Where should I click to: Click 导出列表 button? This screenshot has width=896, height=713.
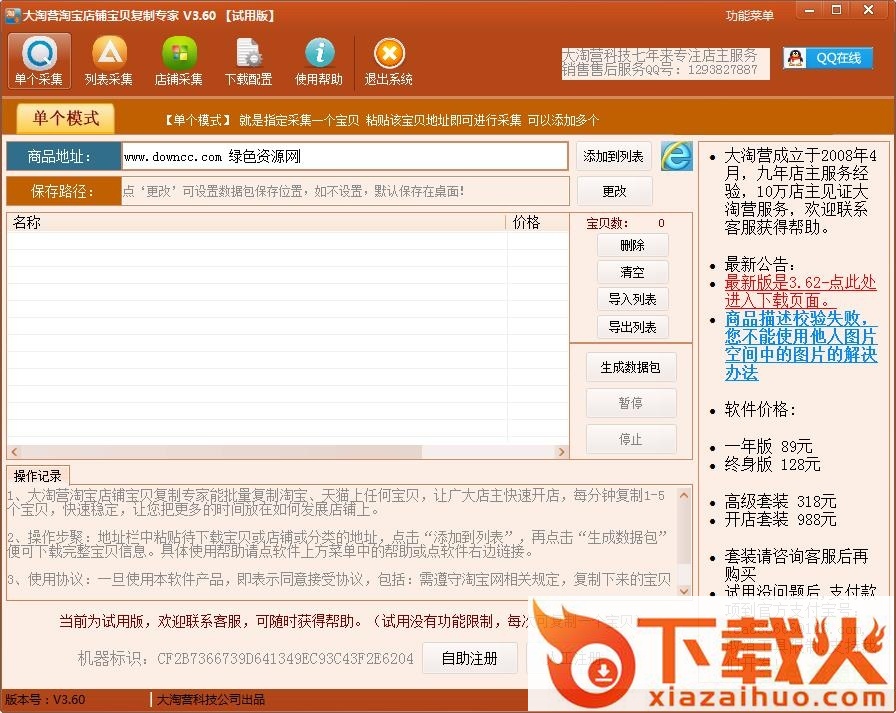click(x=633, y=327)
